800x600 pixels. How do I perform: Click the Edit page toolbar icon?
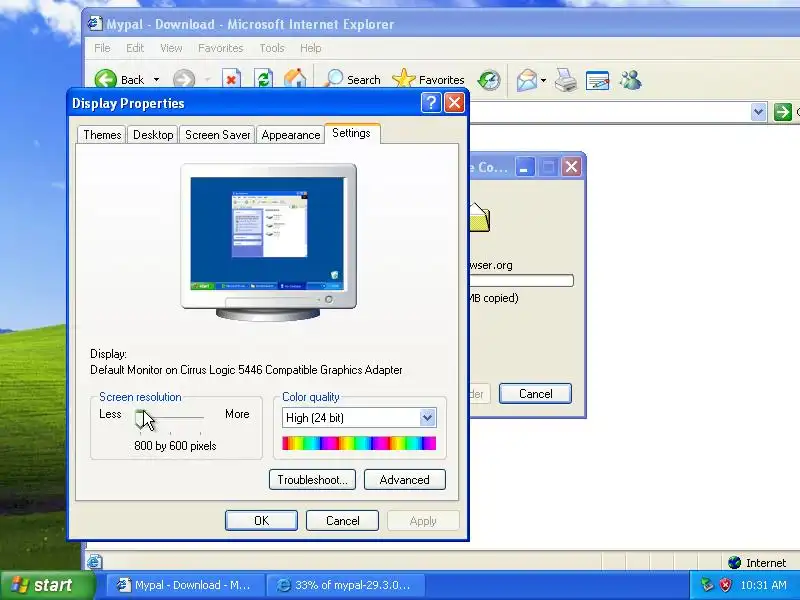(x=597, y=80)
